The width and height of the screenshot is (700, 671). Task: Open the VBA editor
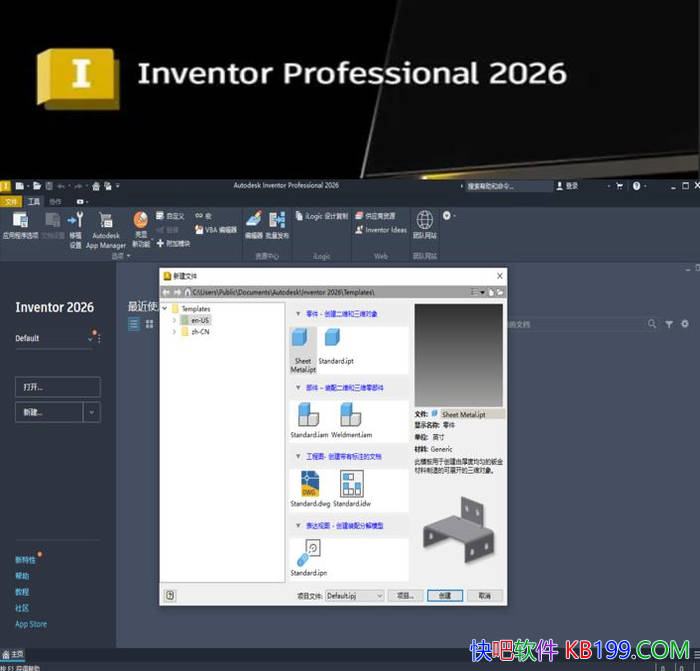pos(216,229)
